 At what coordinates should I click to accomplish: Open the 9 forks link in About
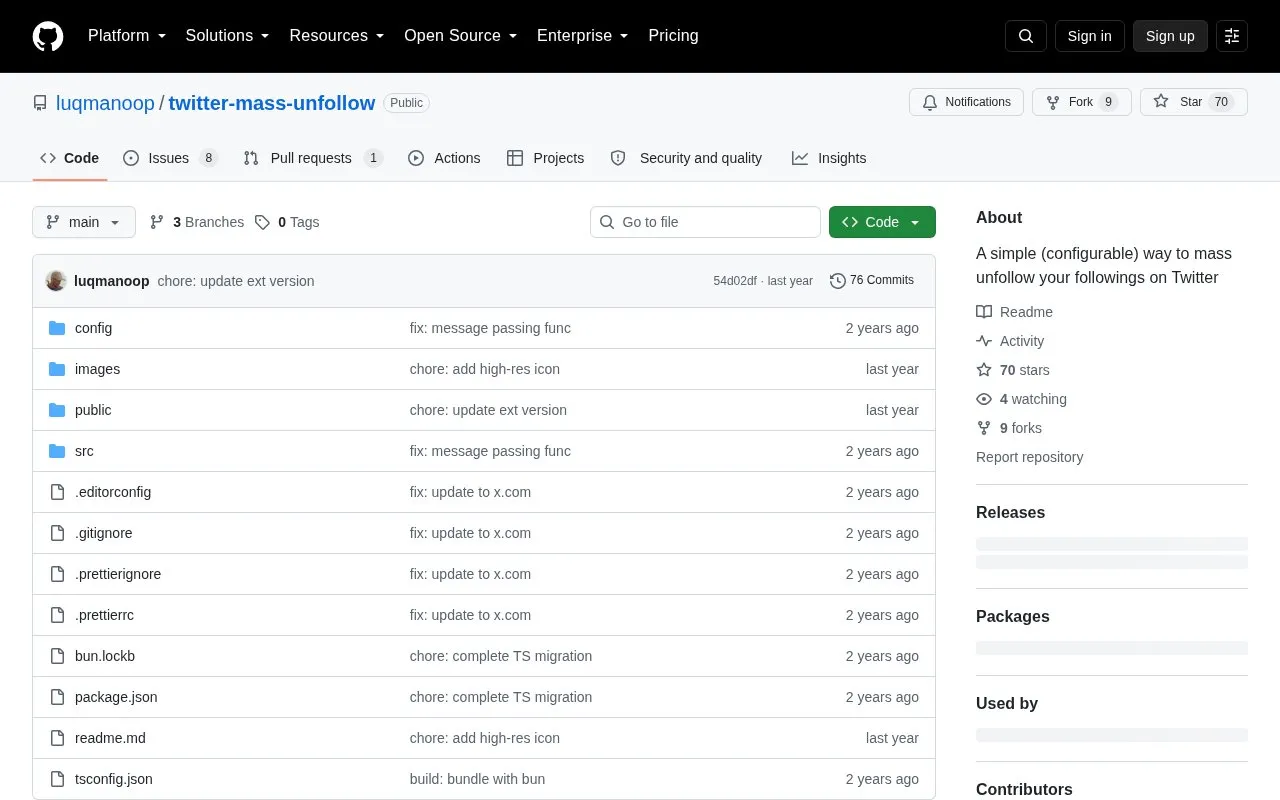[1009, 428]
